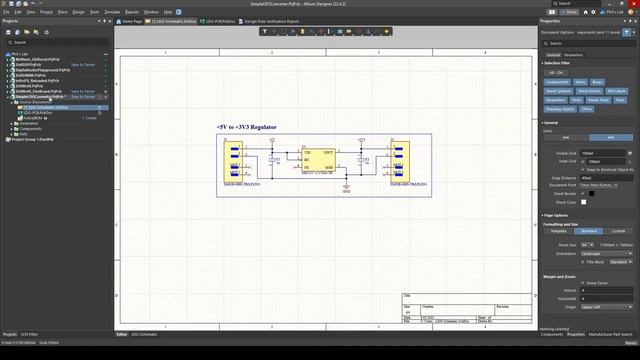Toggle Drawing Objects selection filter

pyautogui.click(x=560, y=109)
